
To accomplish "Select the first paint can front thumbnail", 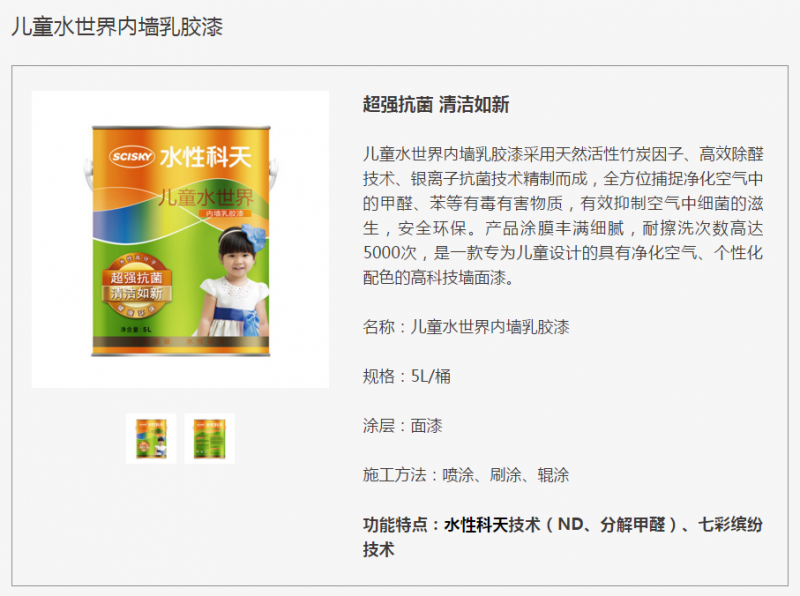I will pos(151,438).
